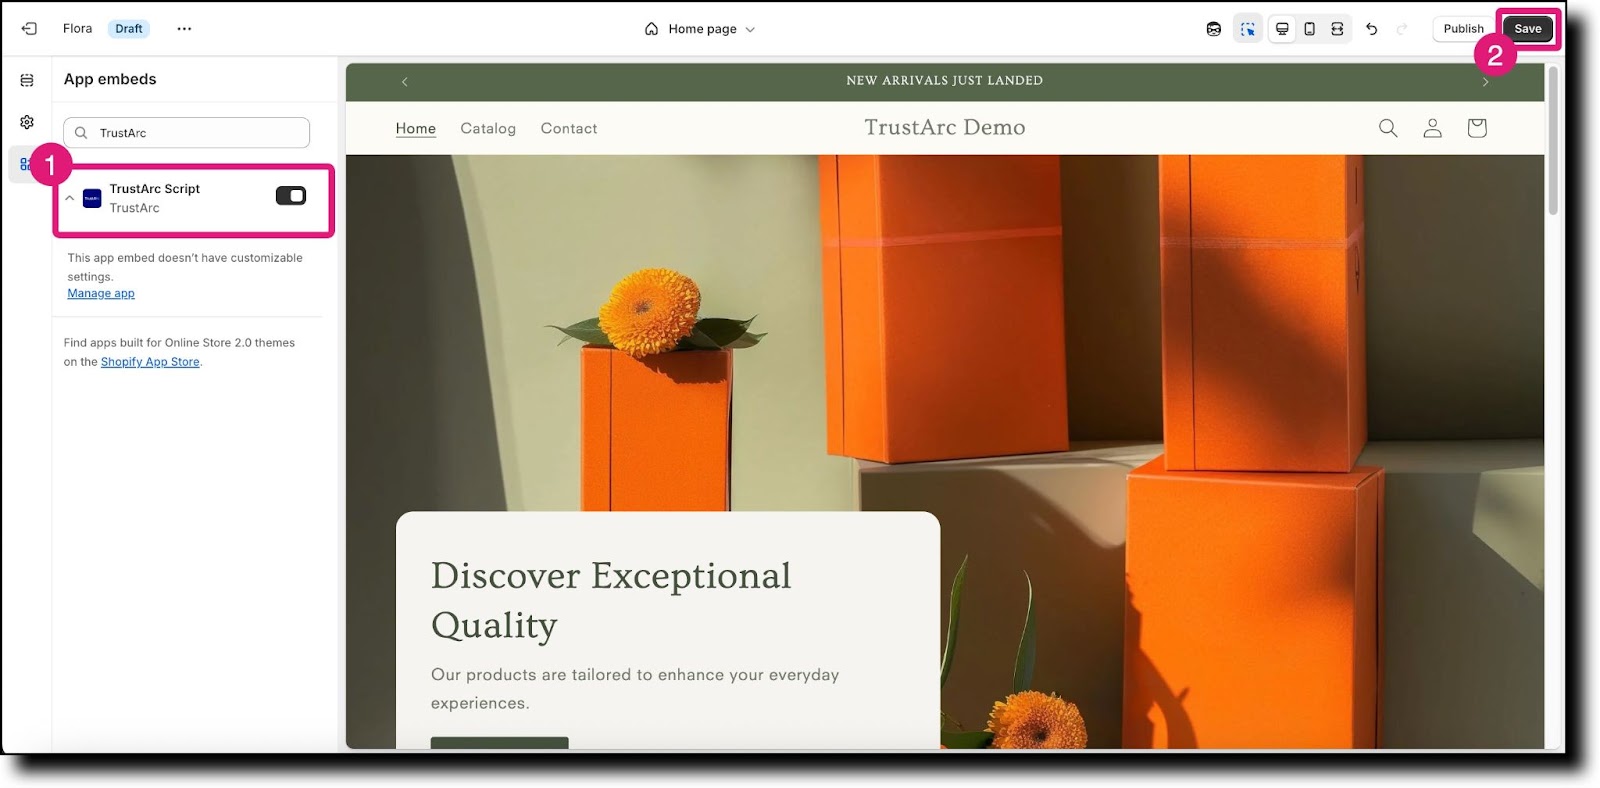
Task: Open the three-dot theme actions menu
Action: [184, 29]
